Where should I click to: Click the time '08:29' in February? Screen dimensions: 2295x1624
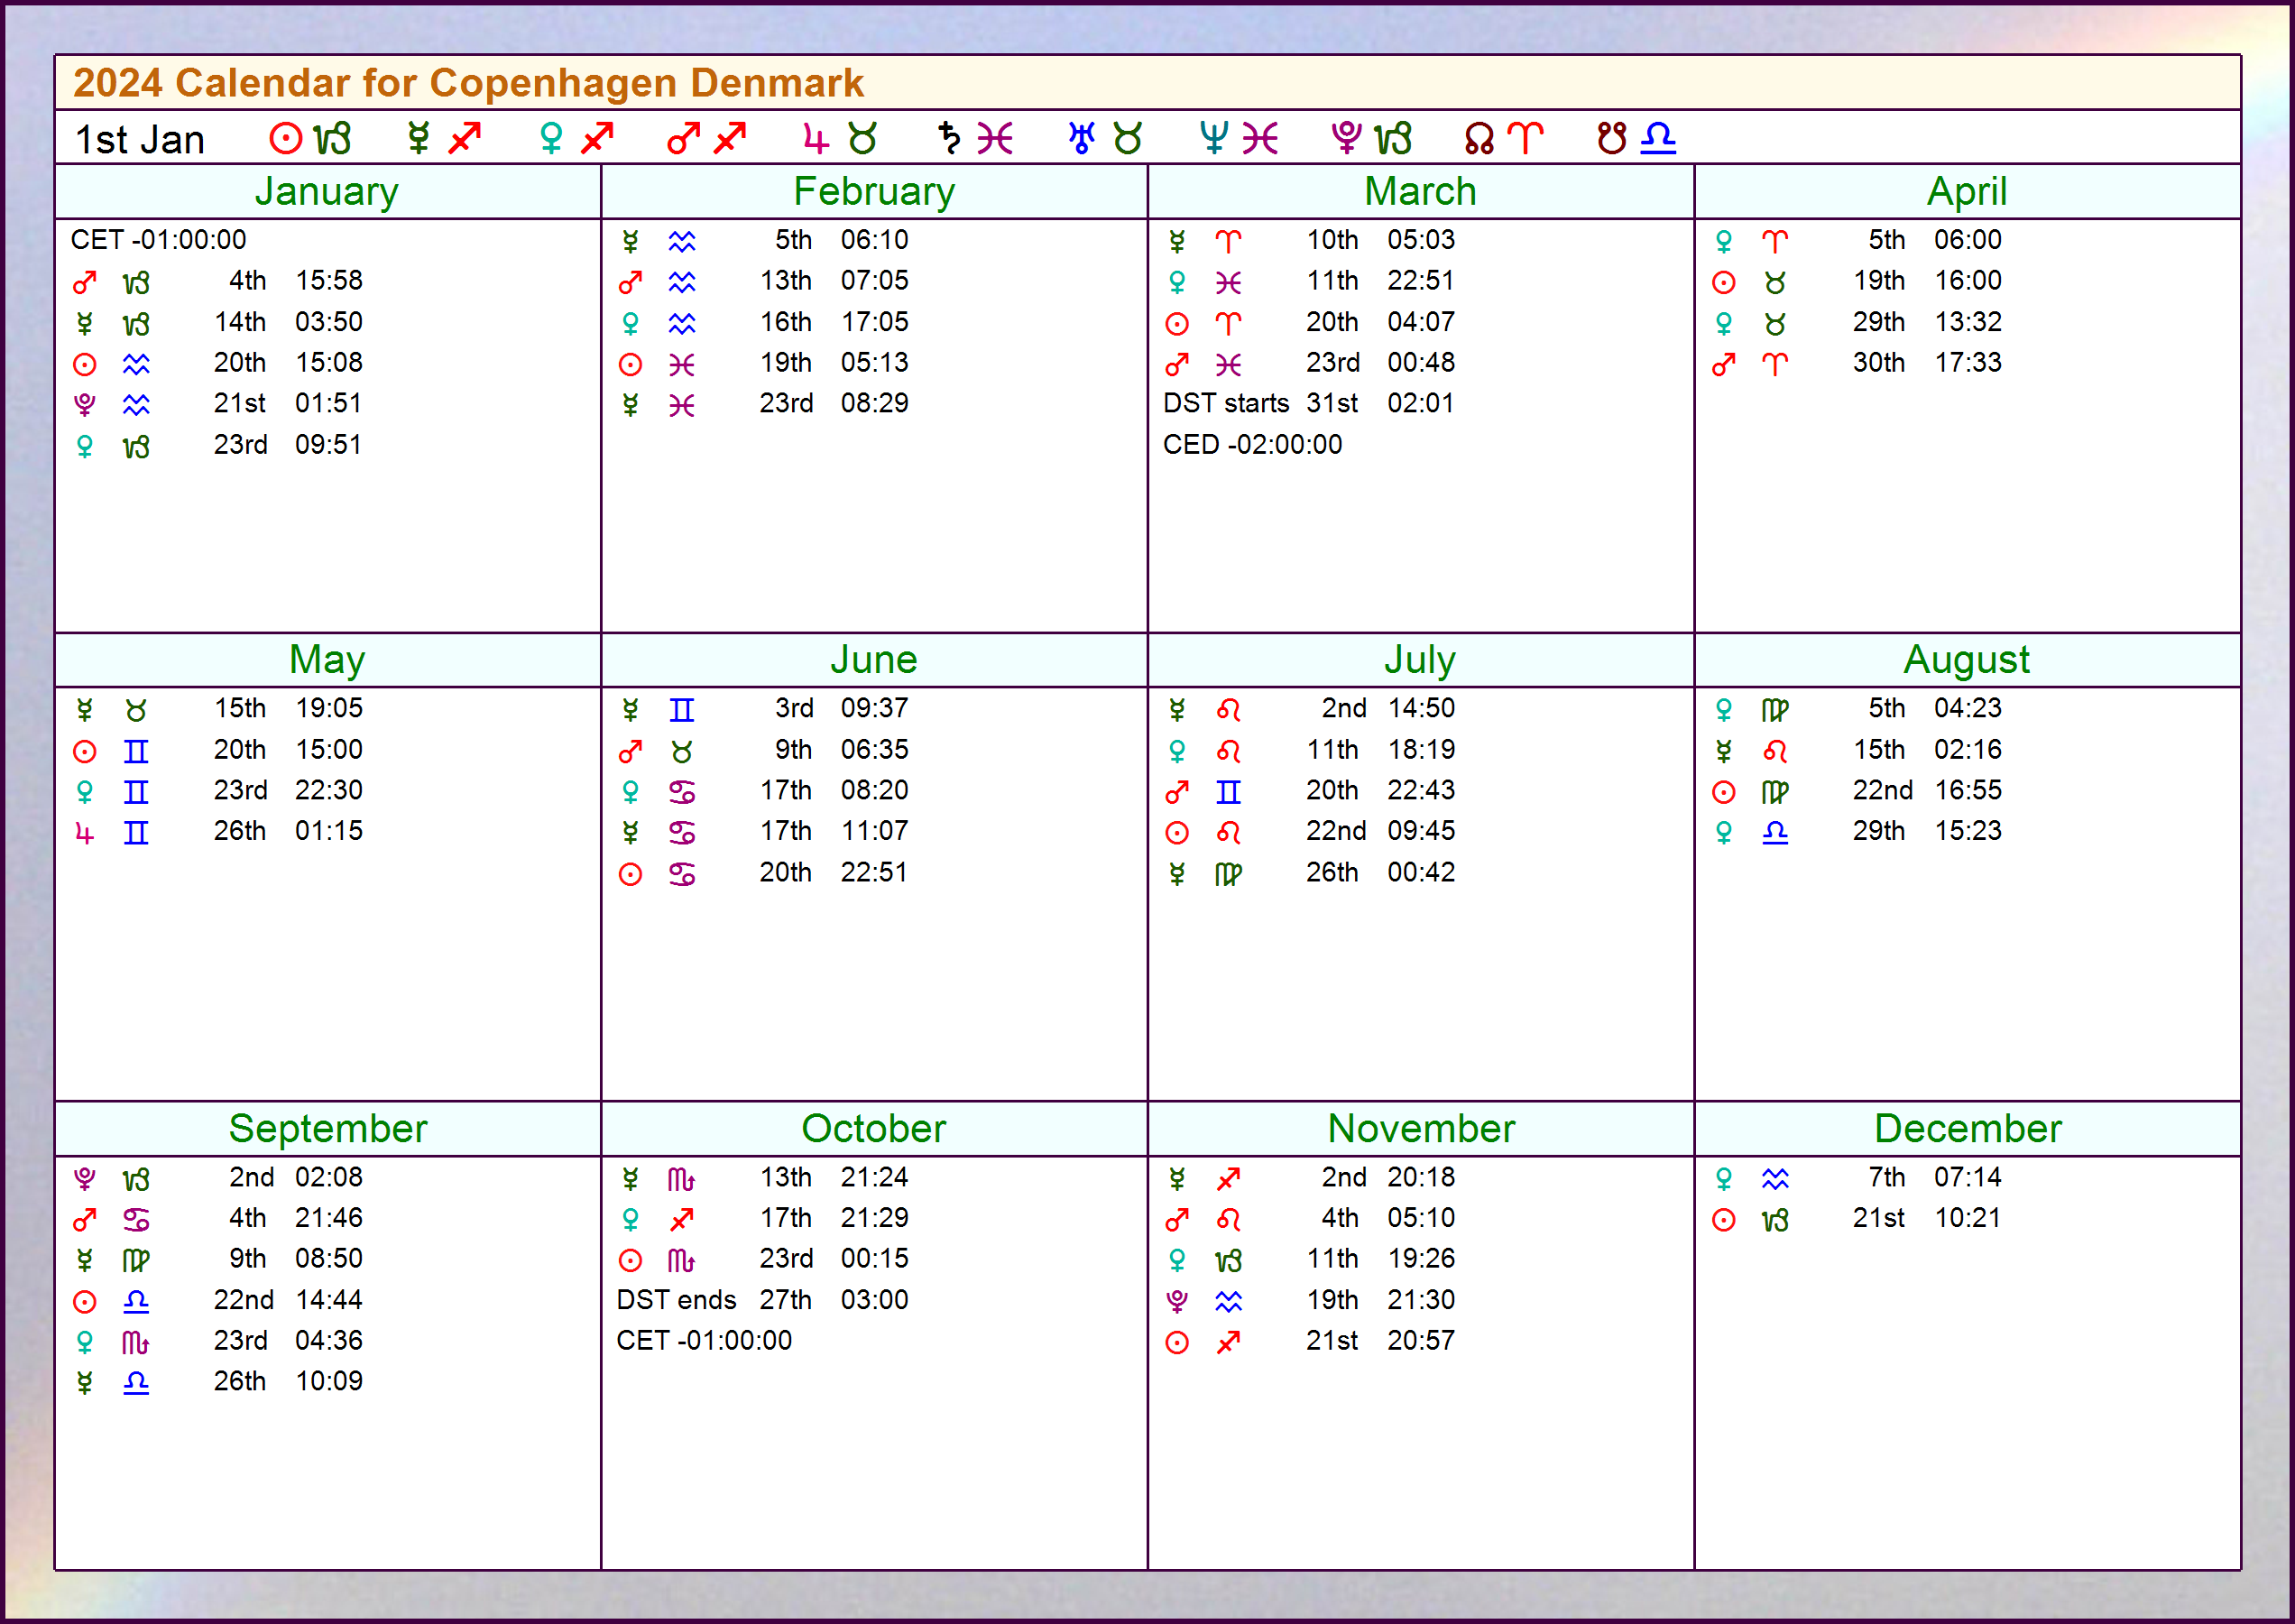pyautogui.click(x=874, y=403)
